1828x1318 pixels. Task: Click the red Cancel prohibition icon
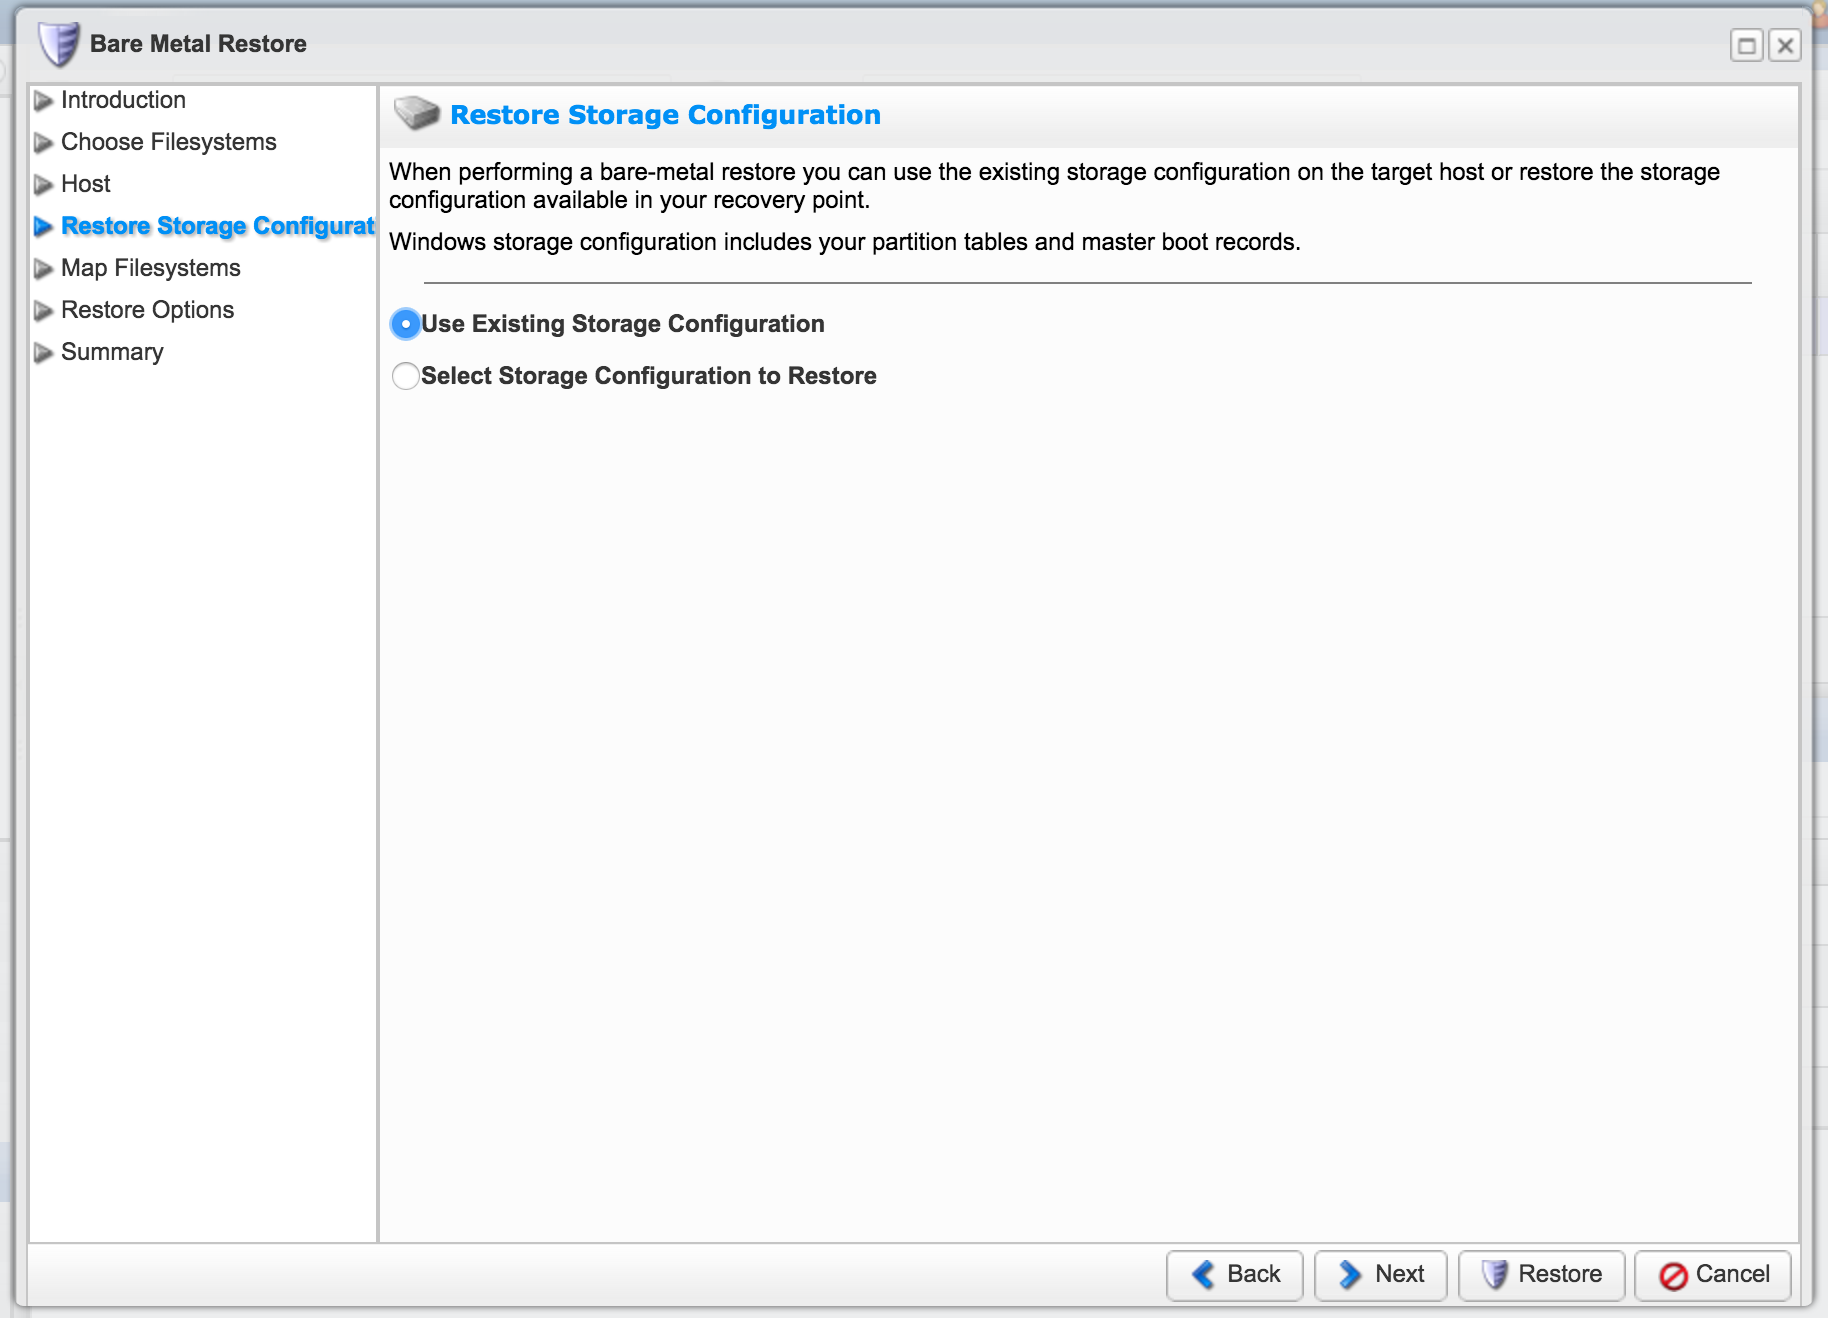click(x=1673, y=1275)
